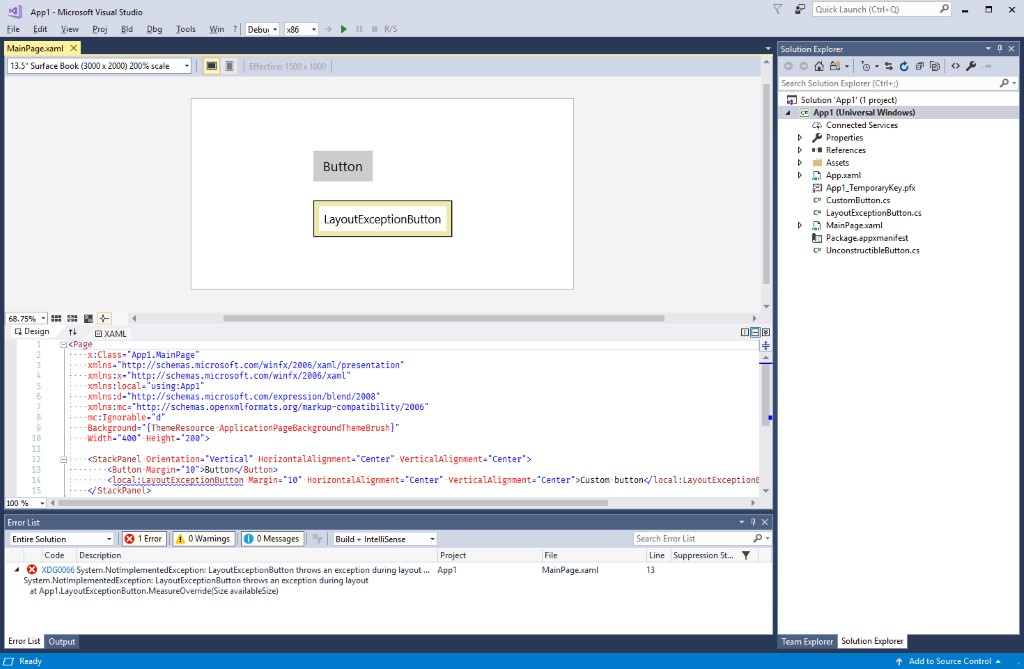Switch designer to portrait orientation
The width and height of the screenshot is (1024, 669).
tap(229, 66)
